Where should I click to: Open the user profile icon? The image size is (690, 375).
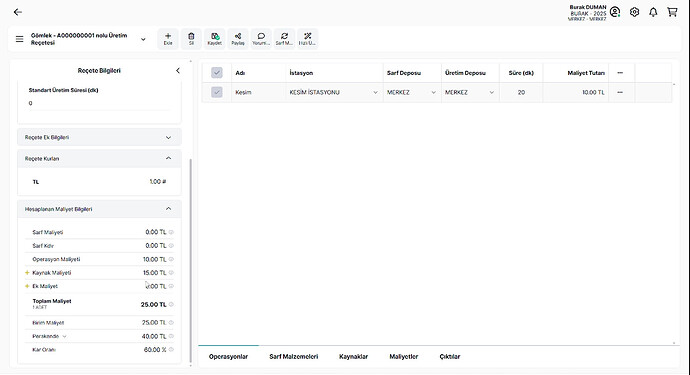point(615,12)
